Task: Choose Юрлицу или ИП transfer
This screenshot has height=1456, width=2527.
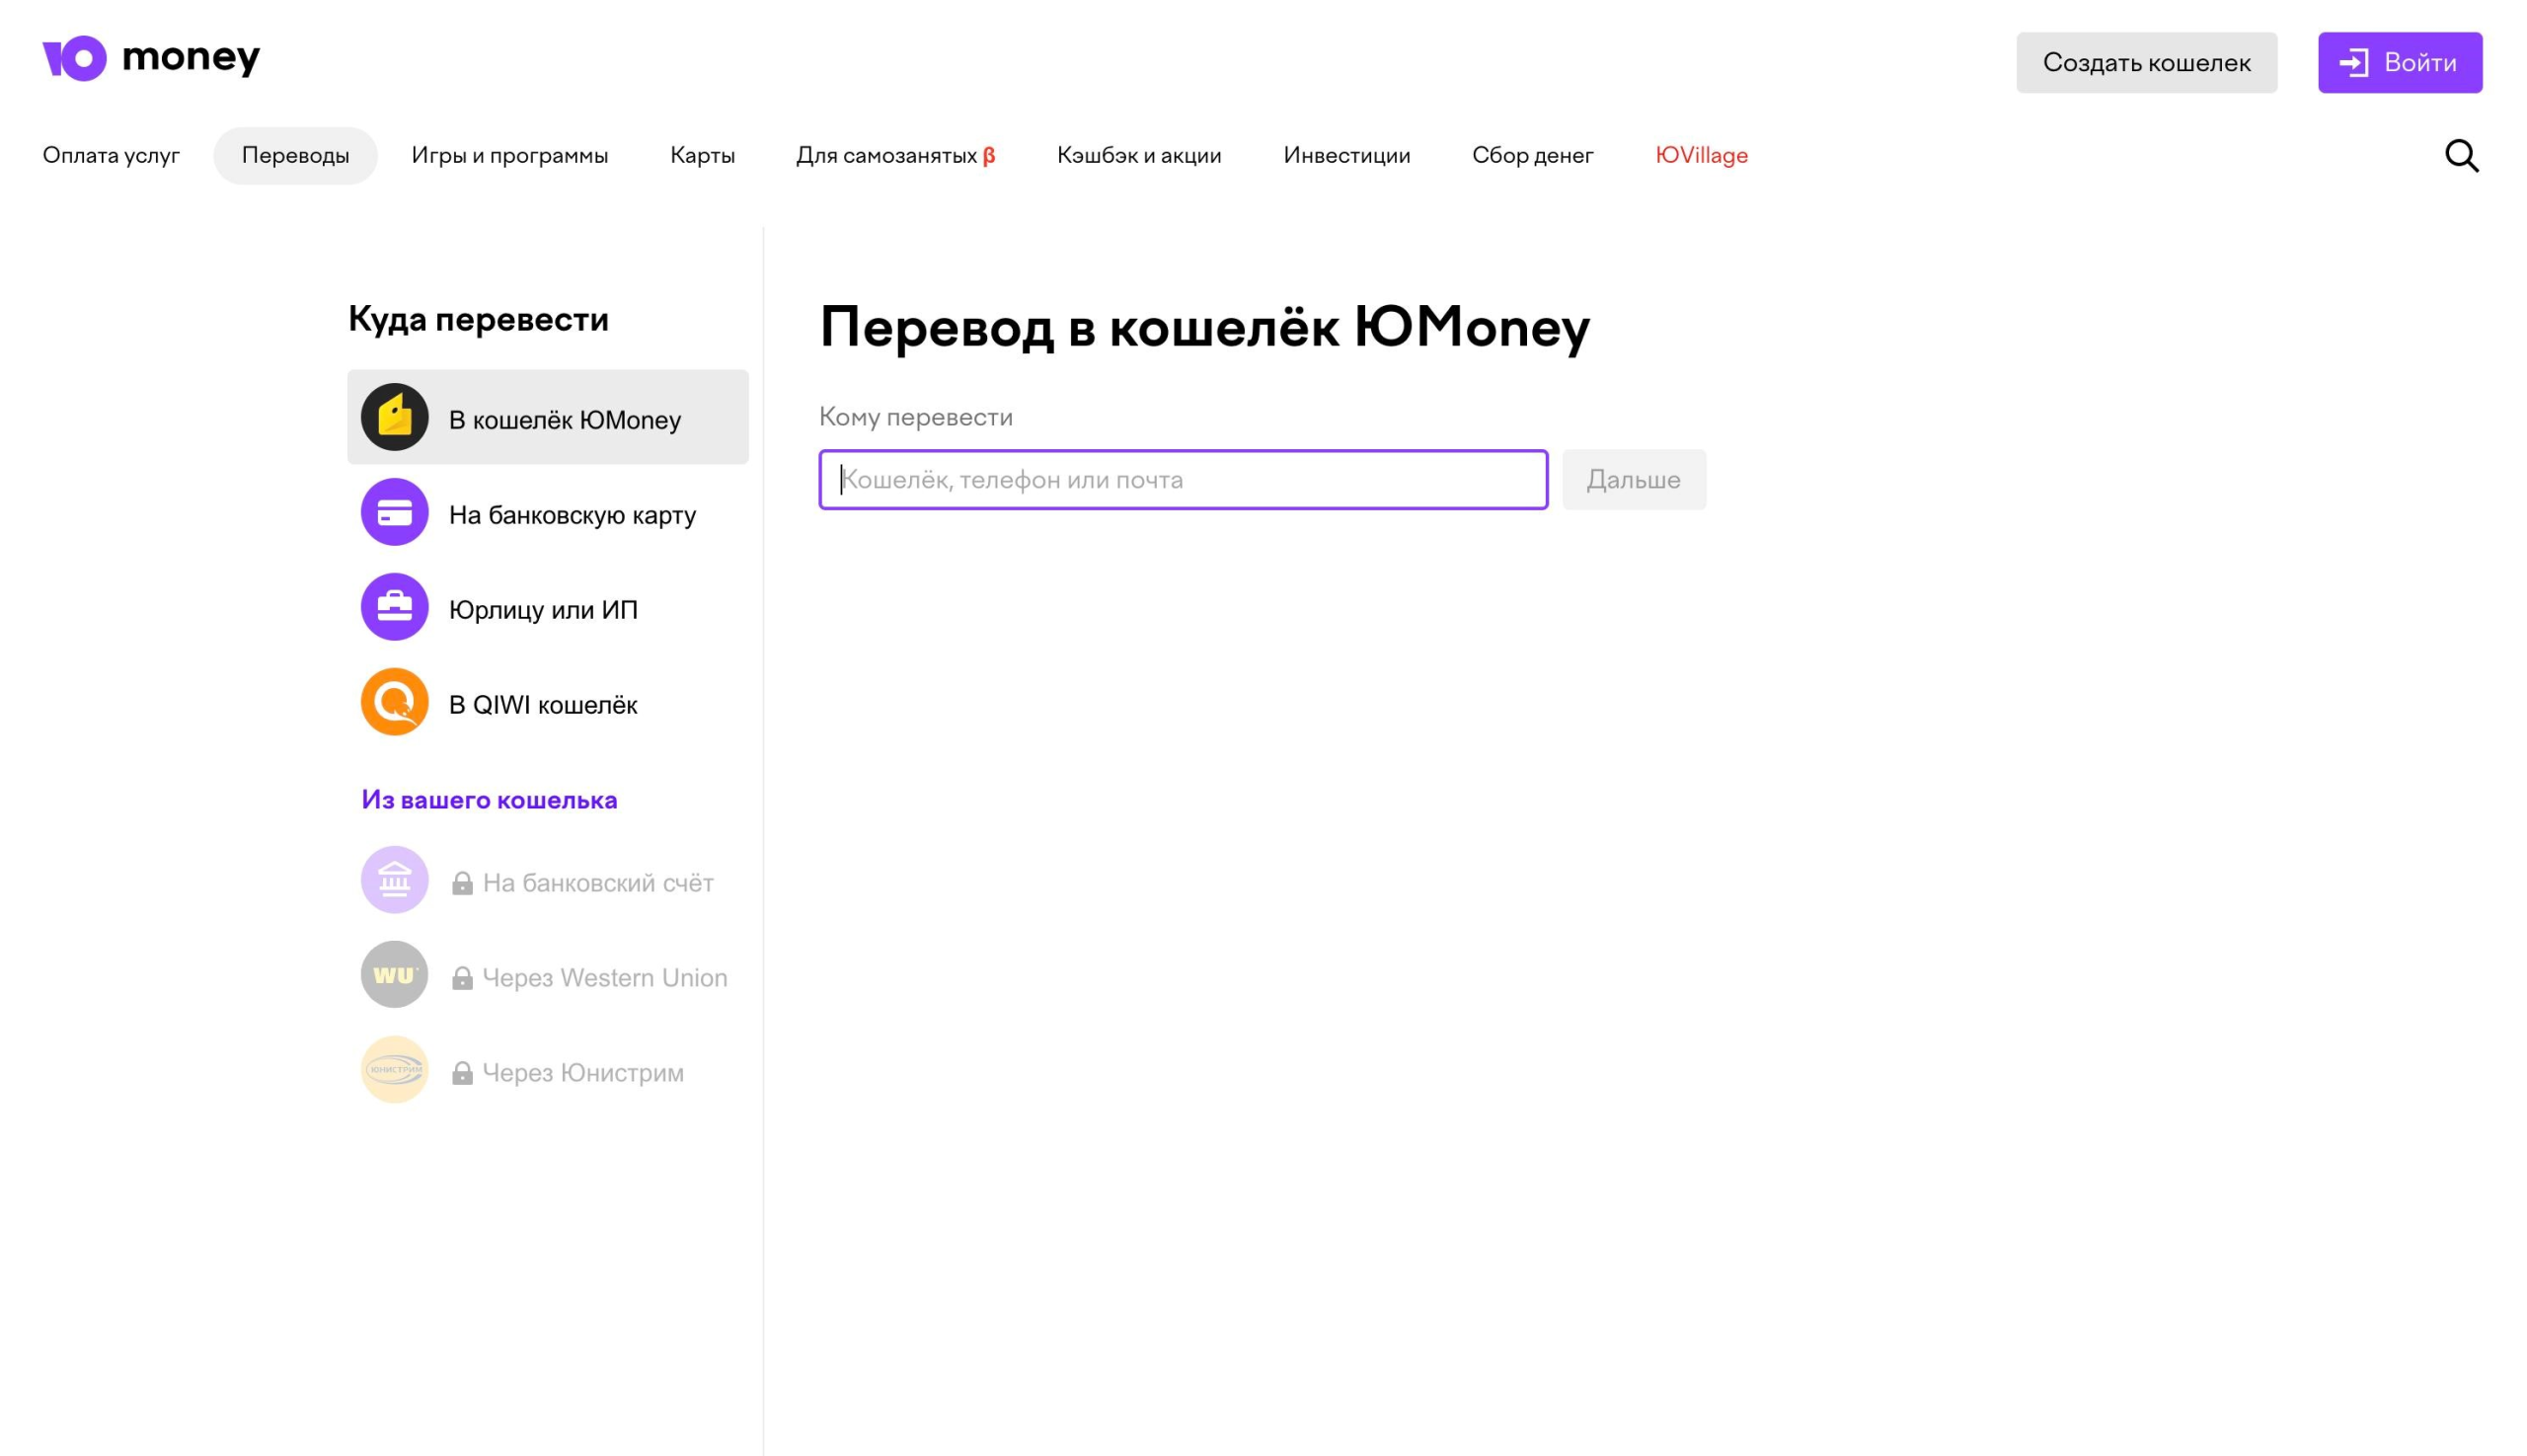Action: pos(548,607)
